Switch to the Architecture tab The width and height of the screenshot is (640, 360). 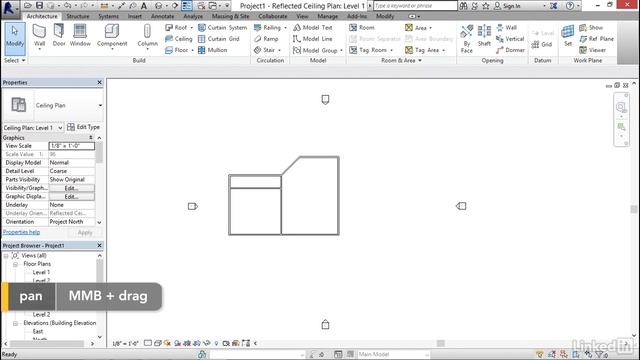pos(42,16)
